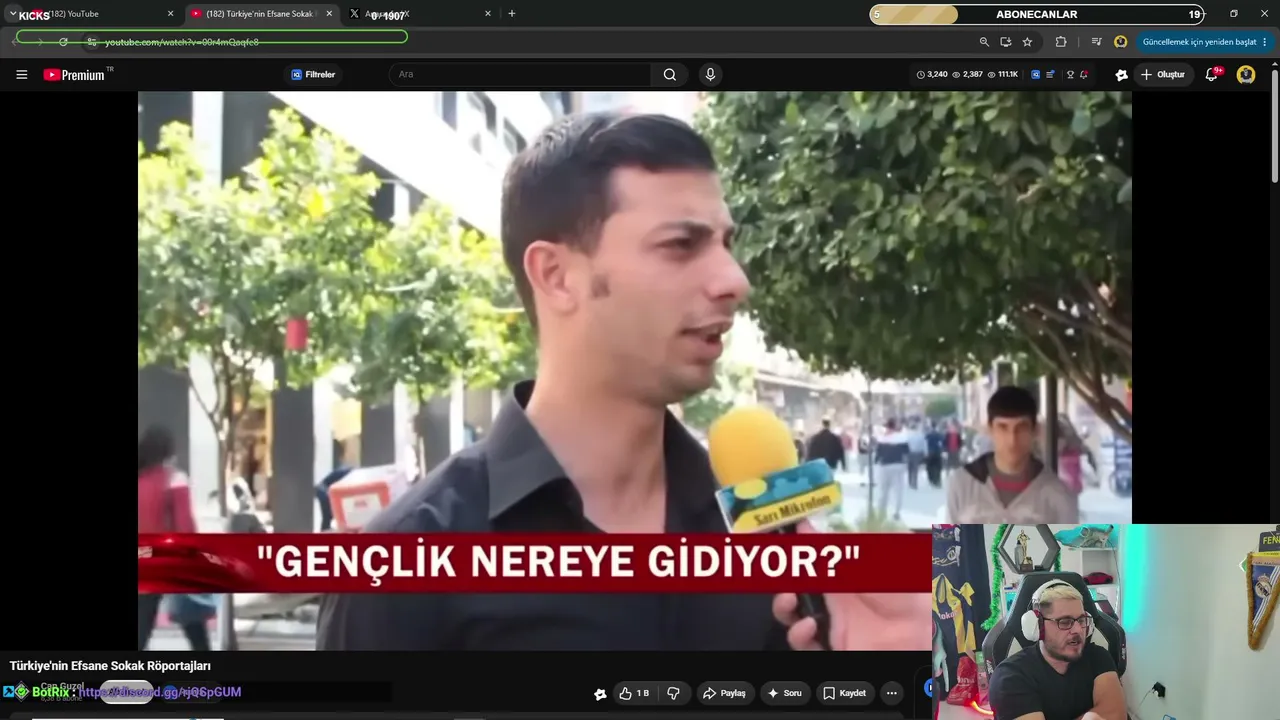Click the eye stat icon showing 111.1K

click(x=991, y=75)
